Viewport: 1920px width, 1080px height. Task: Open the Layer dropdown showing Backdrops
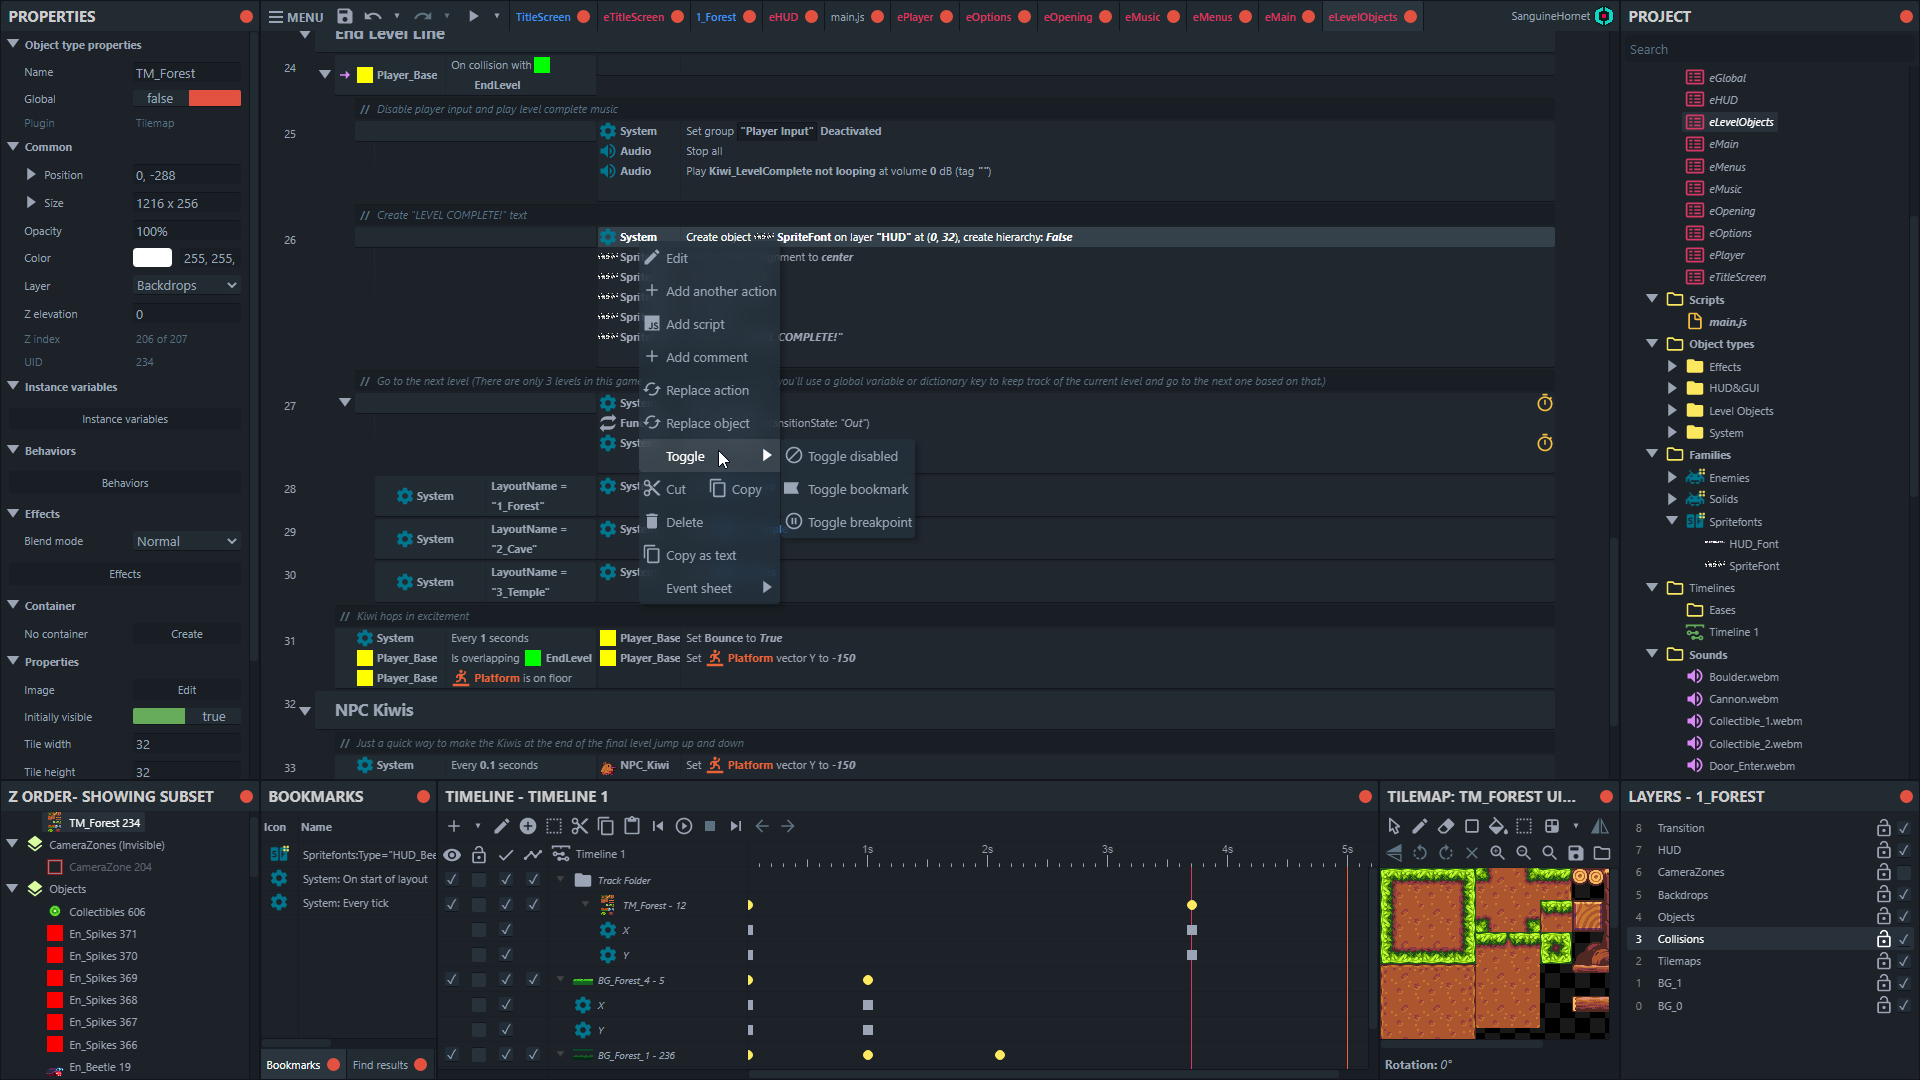click(187, 286)
